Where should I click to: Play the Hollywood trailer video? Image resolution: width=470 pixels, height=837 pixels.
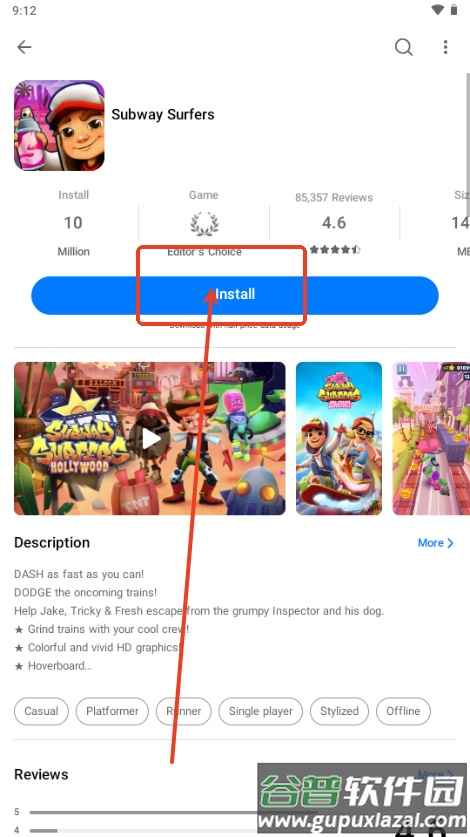[150, 439]
